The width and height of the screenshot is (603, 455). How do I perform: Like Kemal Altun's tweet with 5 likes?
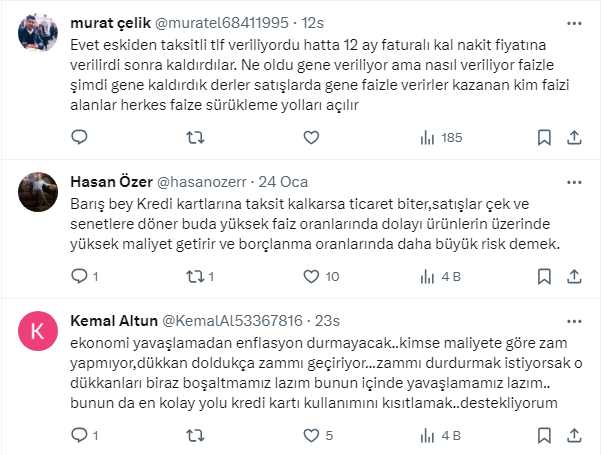coord(311,435)
